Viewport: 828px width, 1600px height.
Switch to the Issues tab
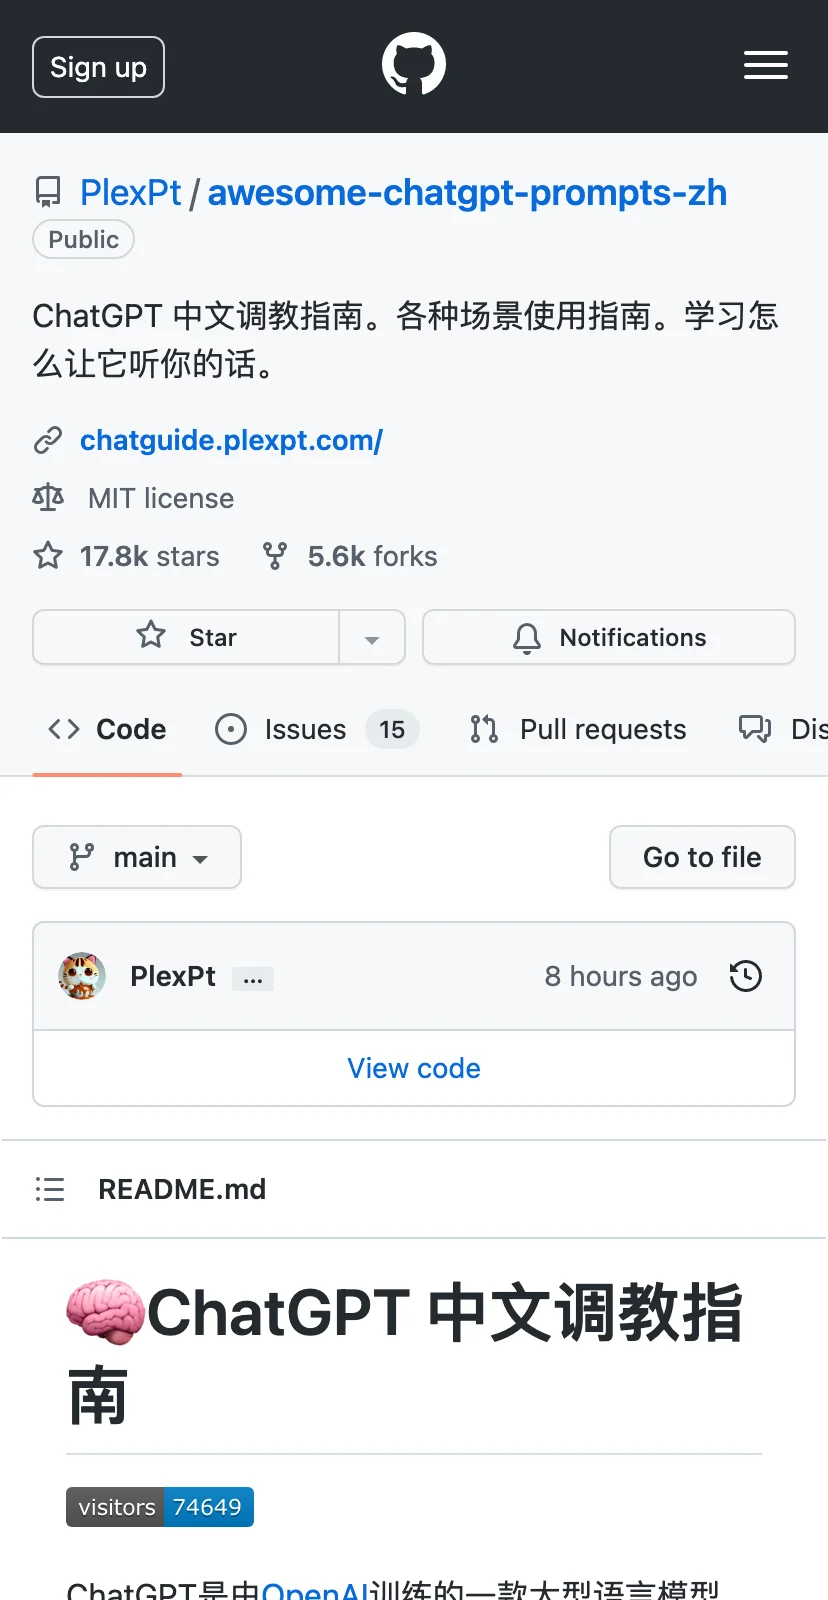317,729
